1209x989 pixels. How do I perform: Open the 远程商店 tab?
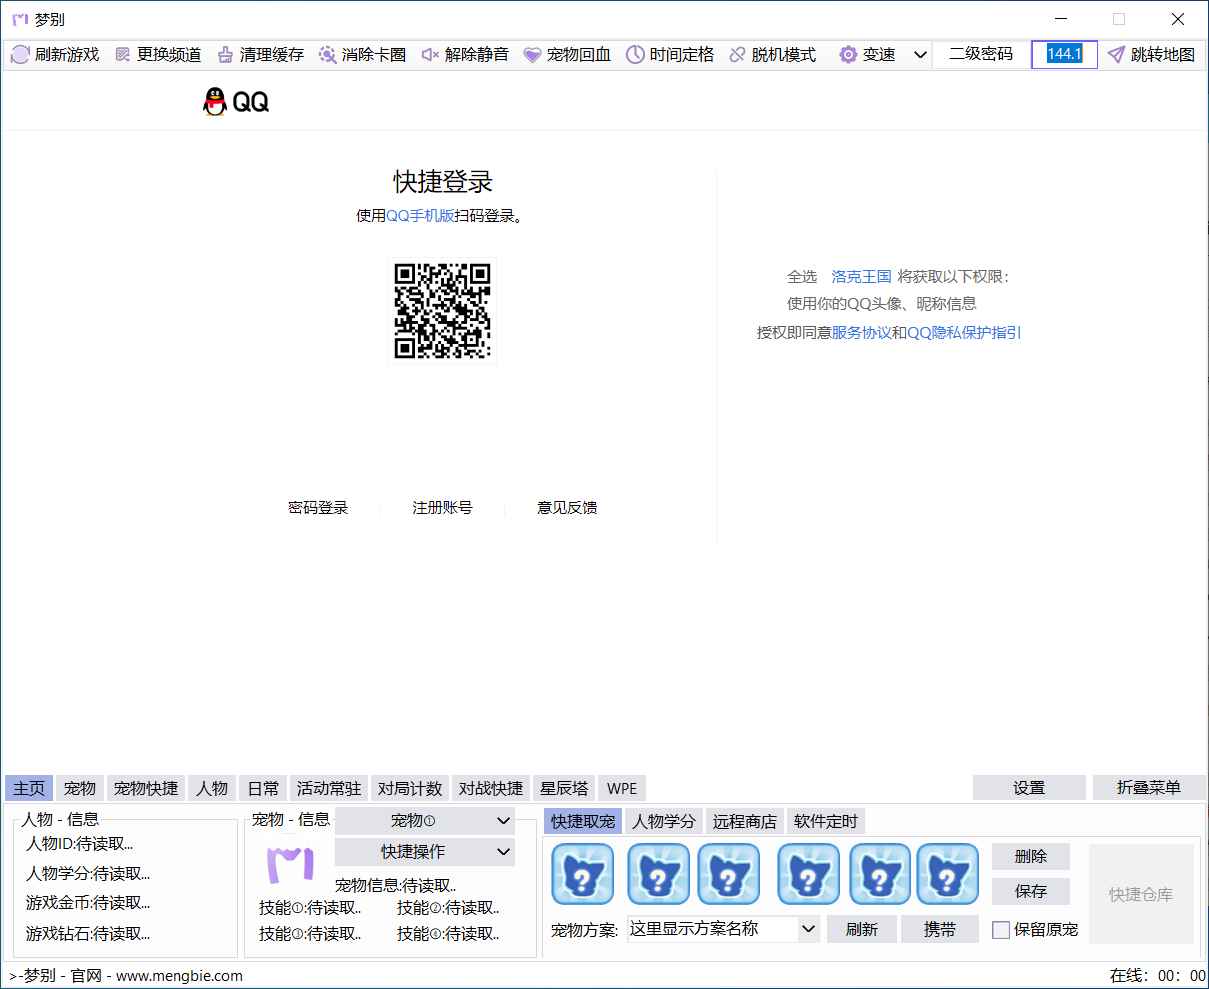tap(744, 821)
